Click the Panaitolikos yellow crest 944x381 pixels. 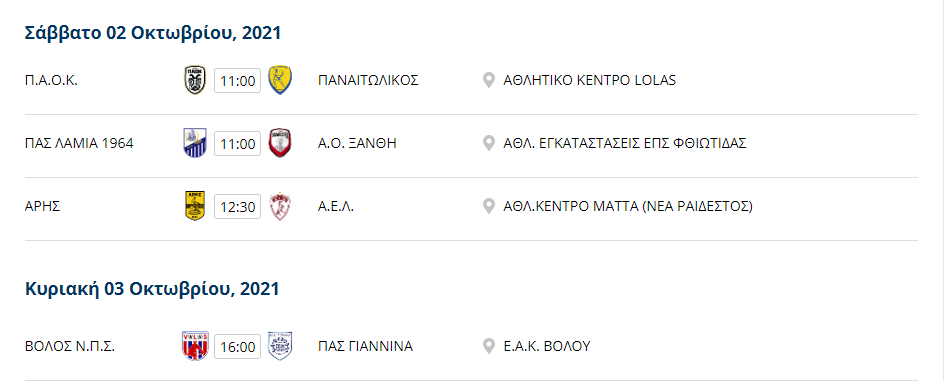click(280, 80)
